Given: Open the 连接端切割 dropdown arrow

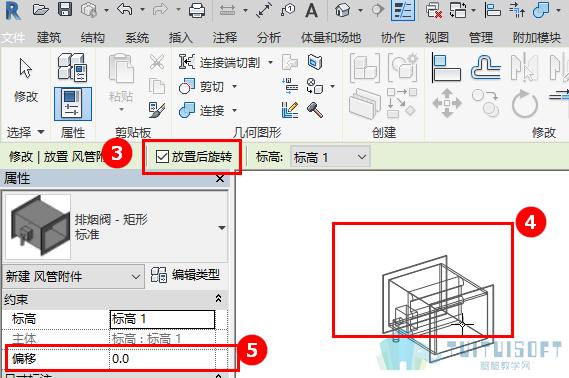Looking at the screenshot, I should point(270,62).
